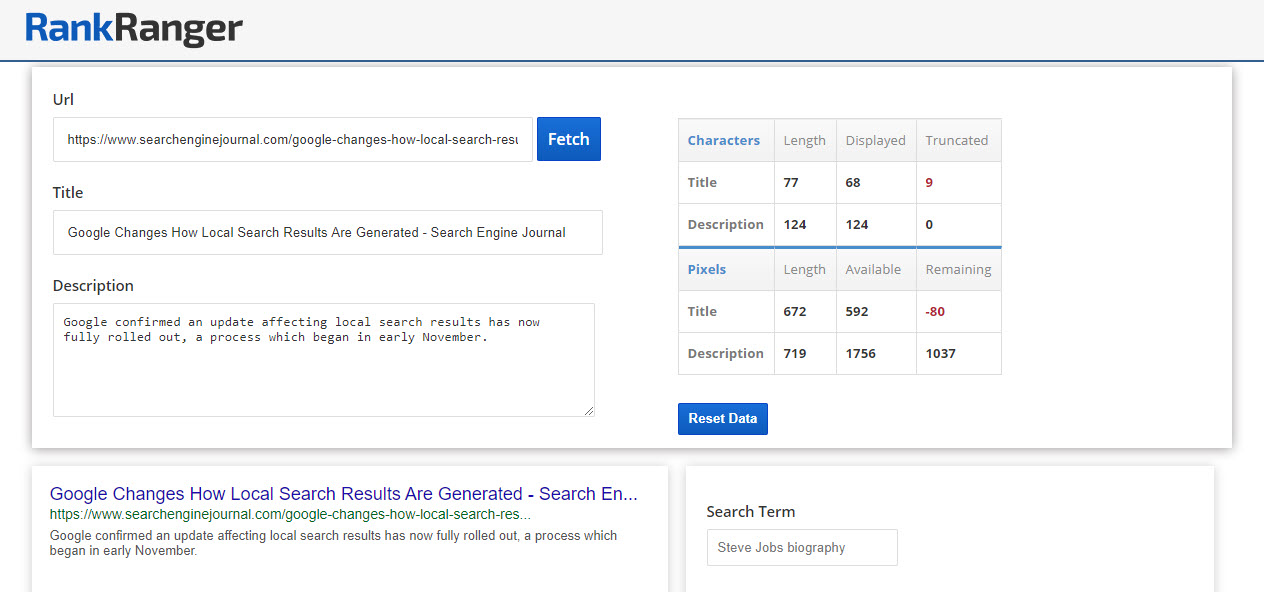The height and width of the screenshot is (592, 1264).
Task: Click the Description textarea resize handle
Action: (x=589, y=410)
